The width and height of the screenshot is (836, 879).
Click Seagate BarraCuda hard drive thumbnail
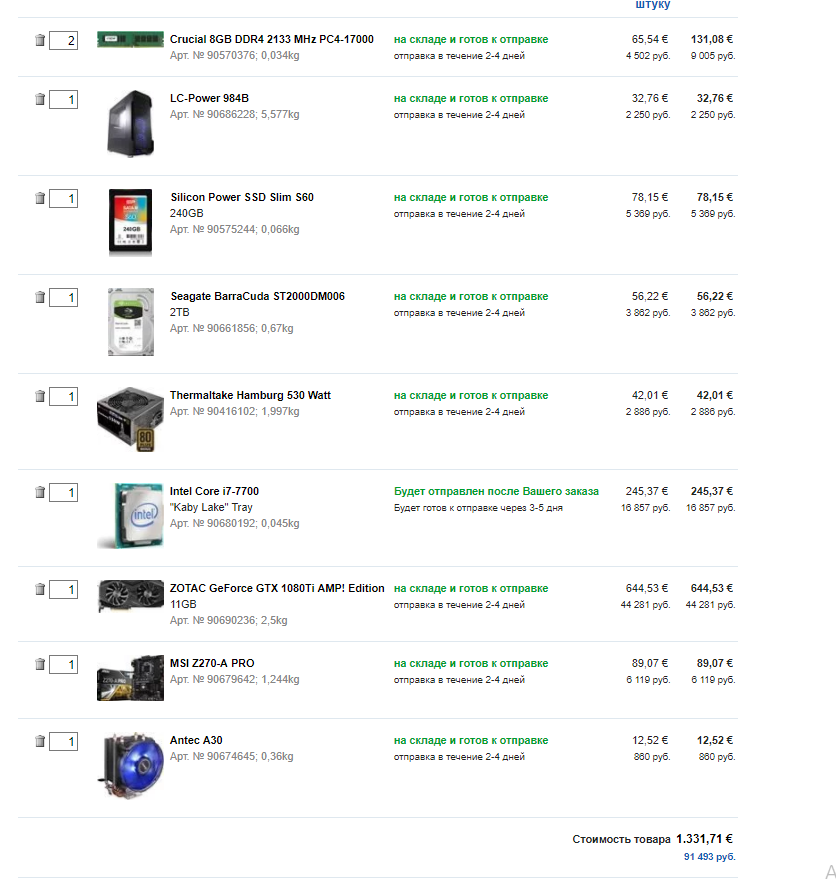coord(130,321)
